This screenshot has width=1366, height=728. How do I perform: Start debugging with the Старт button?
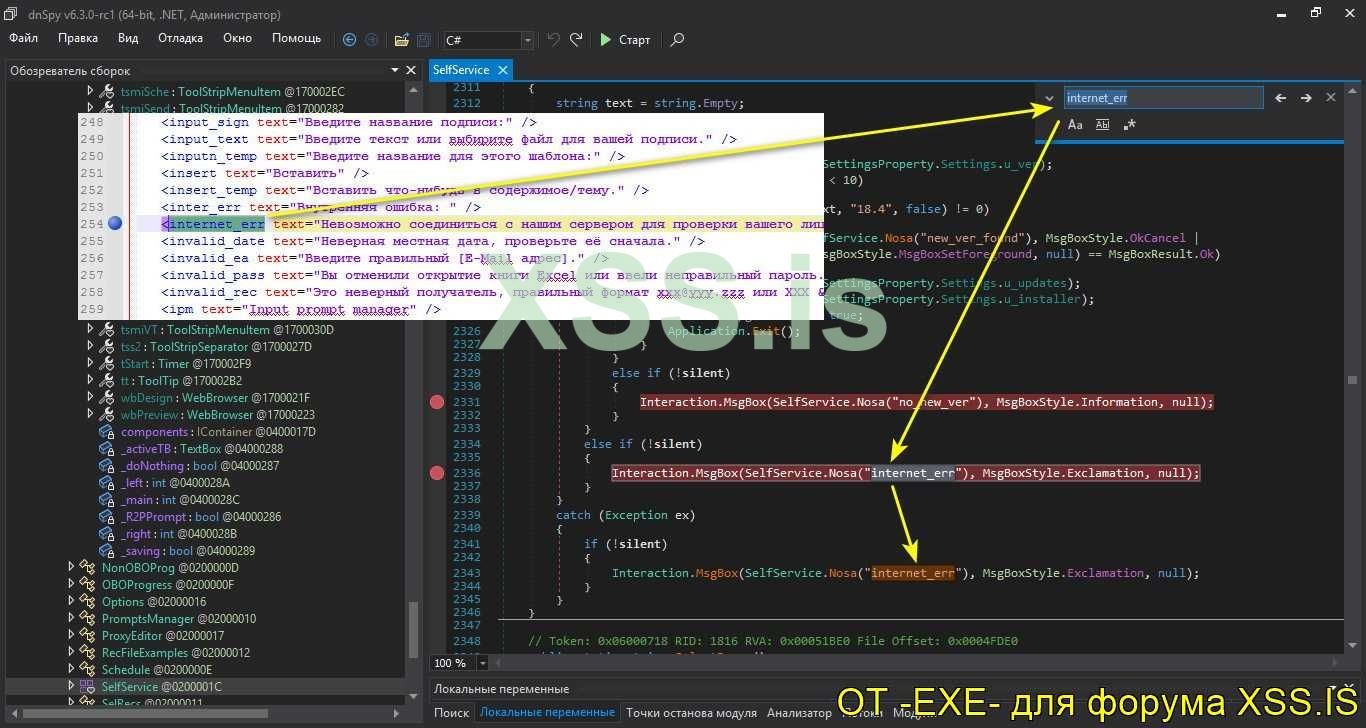click(625, 40)
